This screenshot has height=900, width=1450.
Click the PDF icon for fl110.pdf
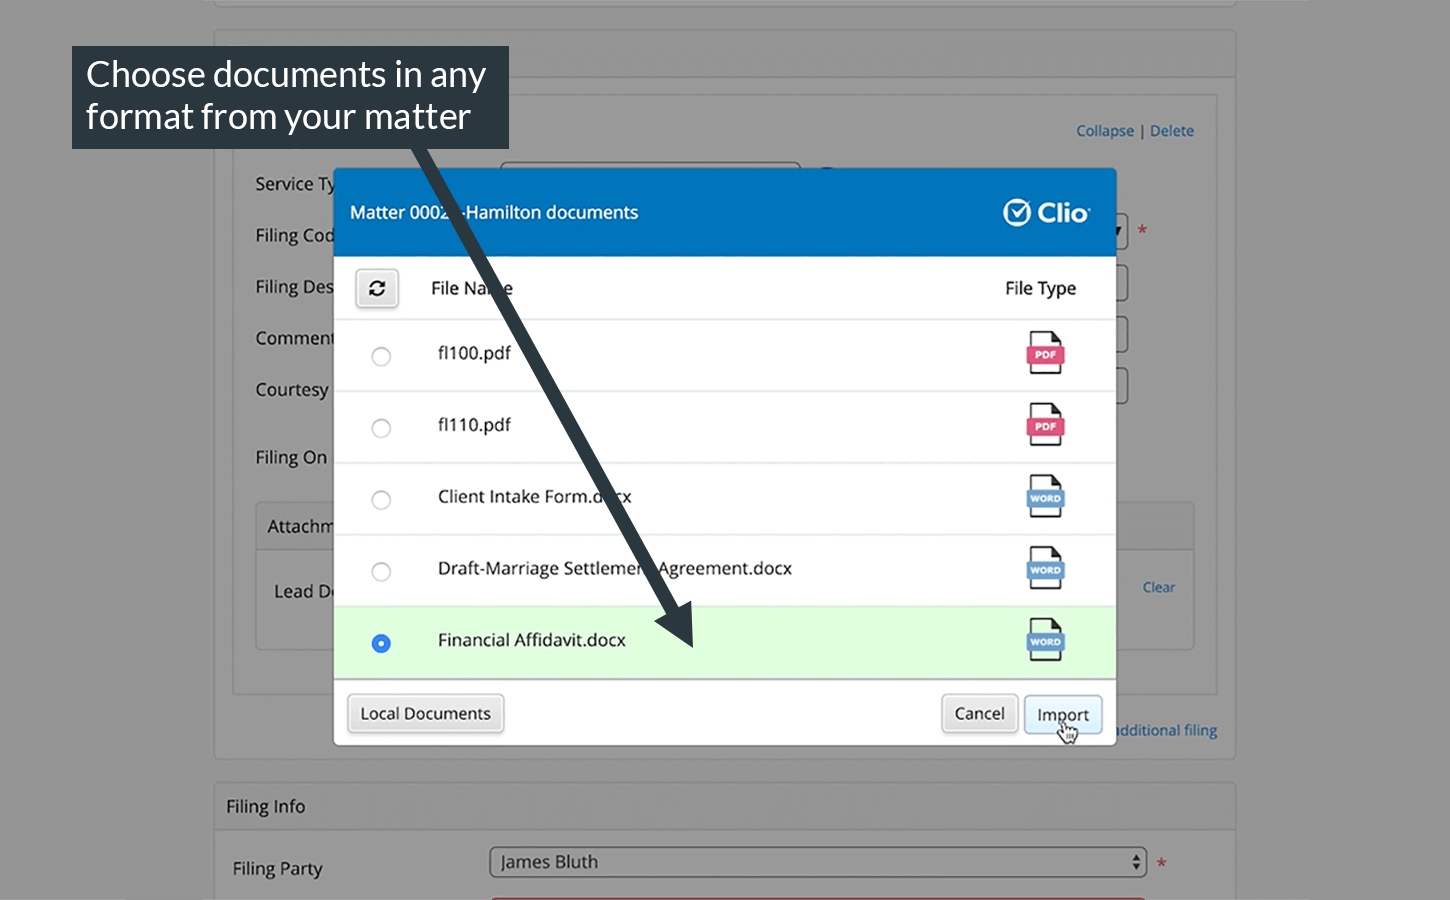[1045, 425]
